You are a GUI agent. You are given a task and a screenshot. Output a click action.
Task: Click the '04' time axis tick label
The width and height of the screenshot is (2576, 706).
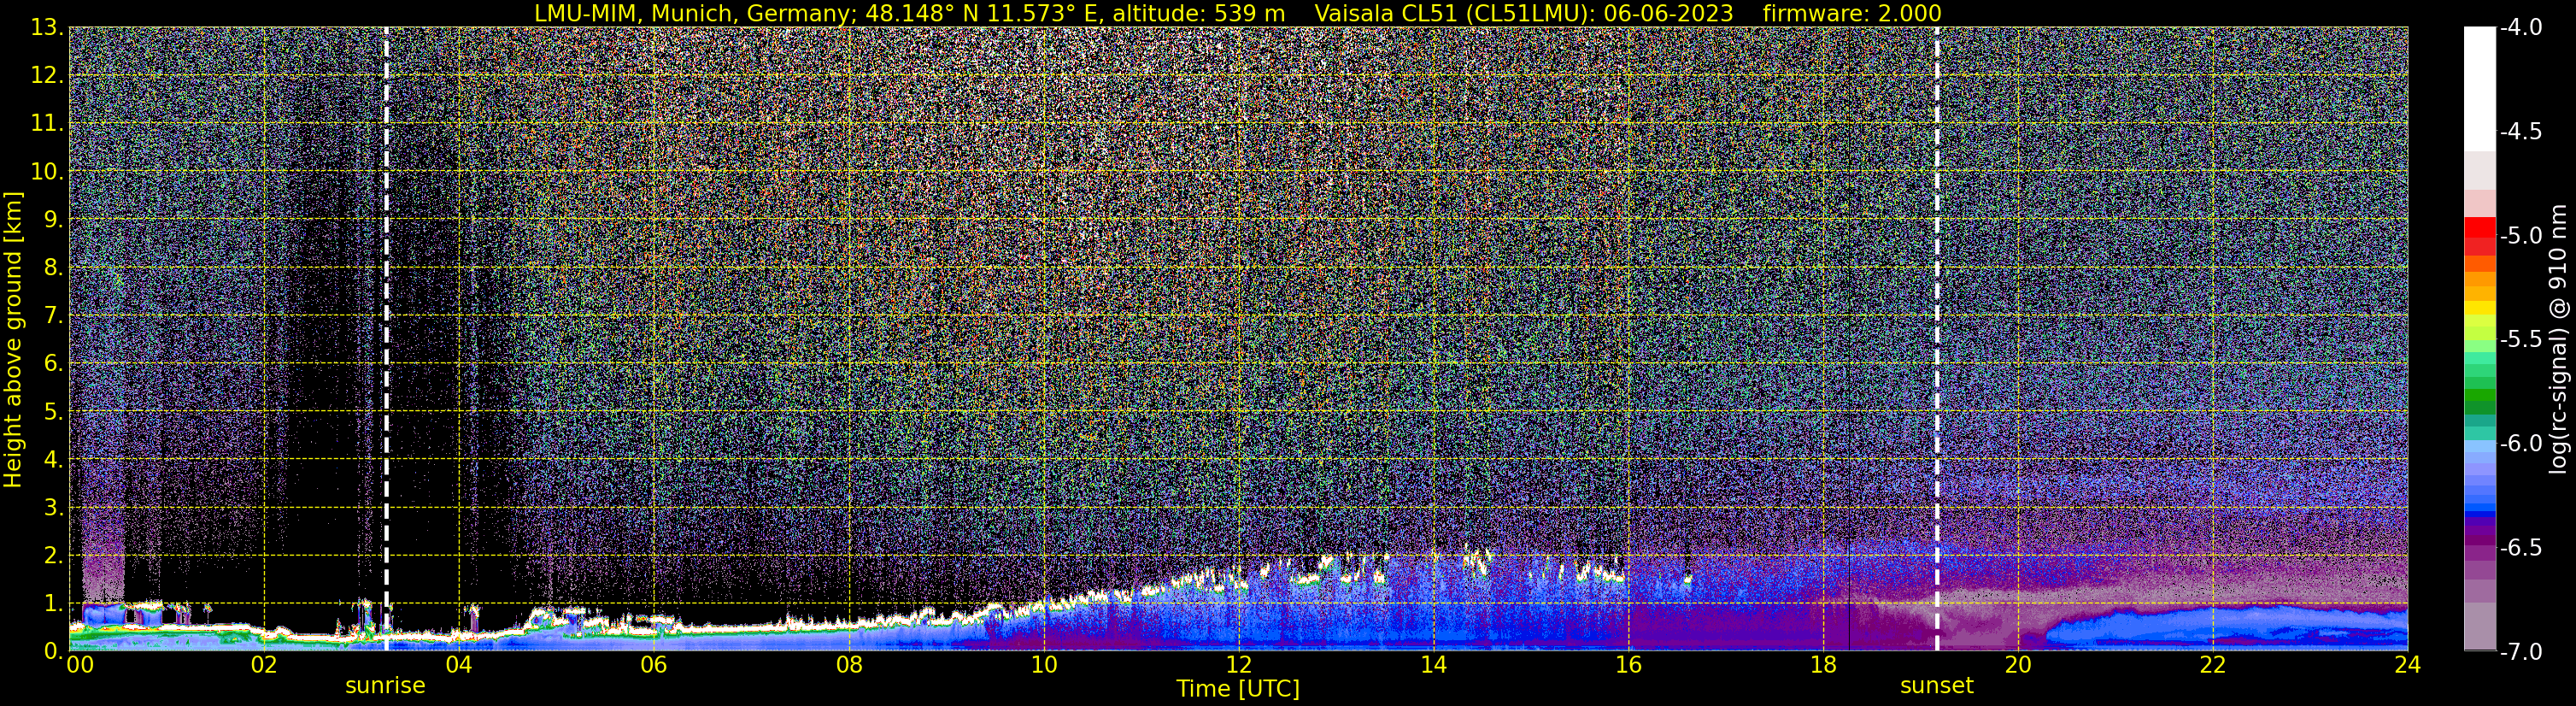[458, 665]
